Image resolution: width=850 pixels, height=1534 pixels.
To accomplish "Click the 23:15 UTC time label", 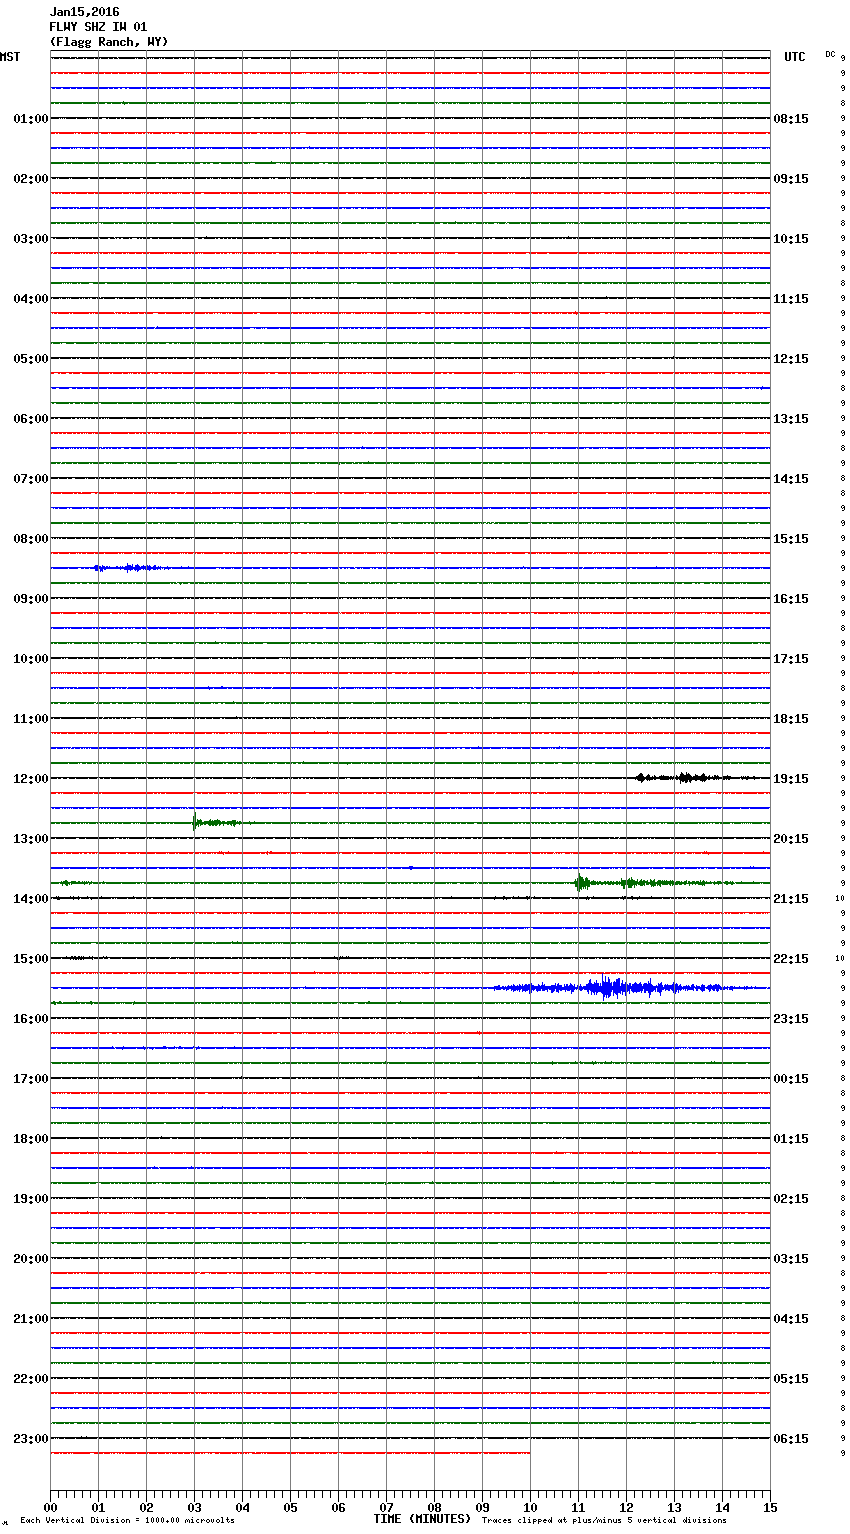I will [x=791, y=1019].
